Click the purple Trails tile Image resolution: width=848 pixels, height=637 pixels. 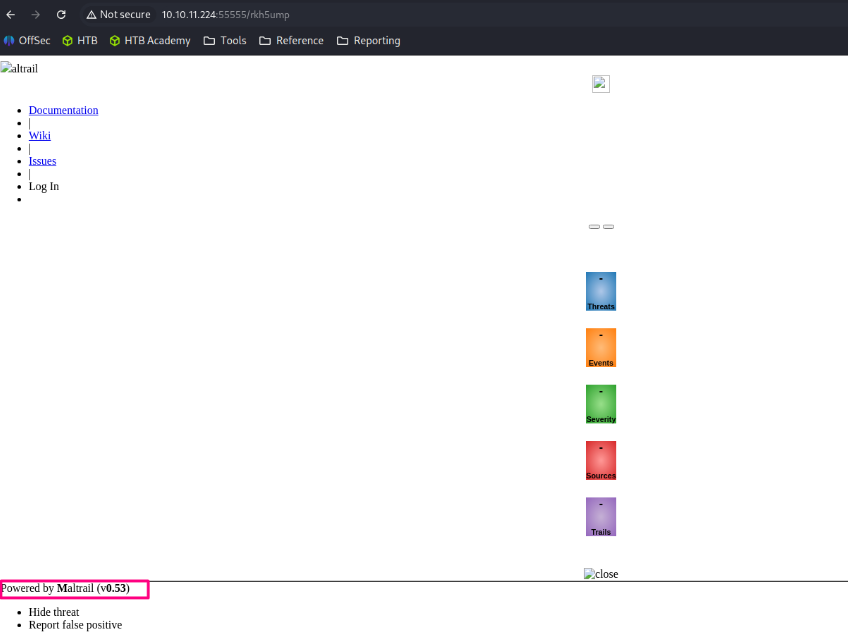click(x=601, y=516)
